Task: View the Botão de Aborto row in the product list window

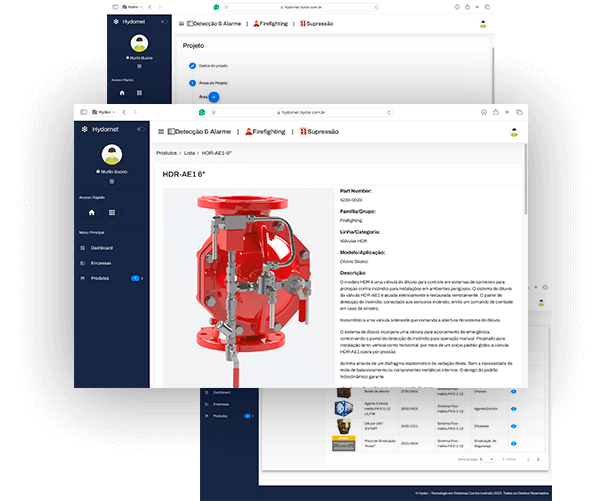Action: (x=514, y=391)
